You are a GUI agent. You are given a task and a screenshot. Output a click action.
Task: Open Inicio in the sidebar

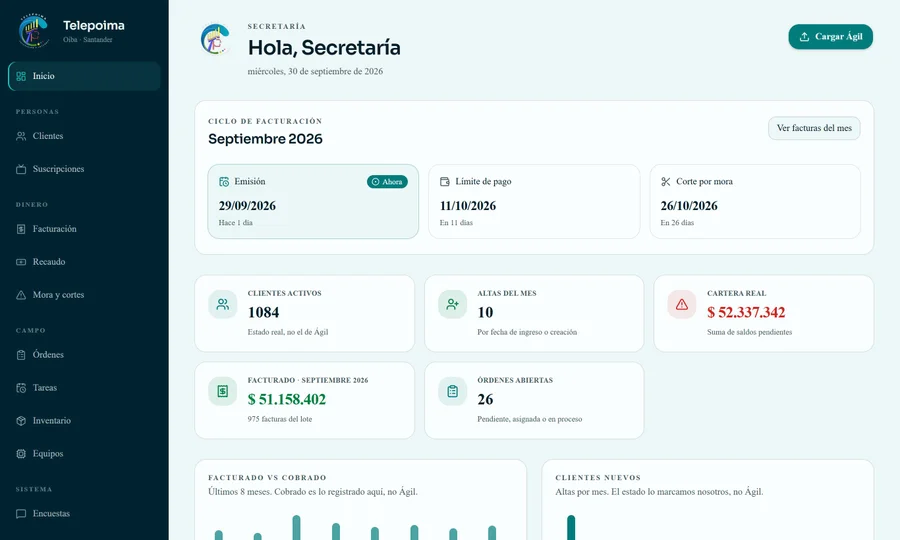tap(84, 76)
